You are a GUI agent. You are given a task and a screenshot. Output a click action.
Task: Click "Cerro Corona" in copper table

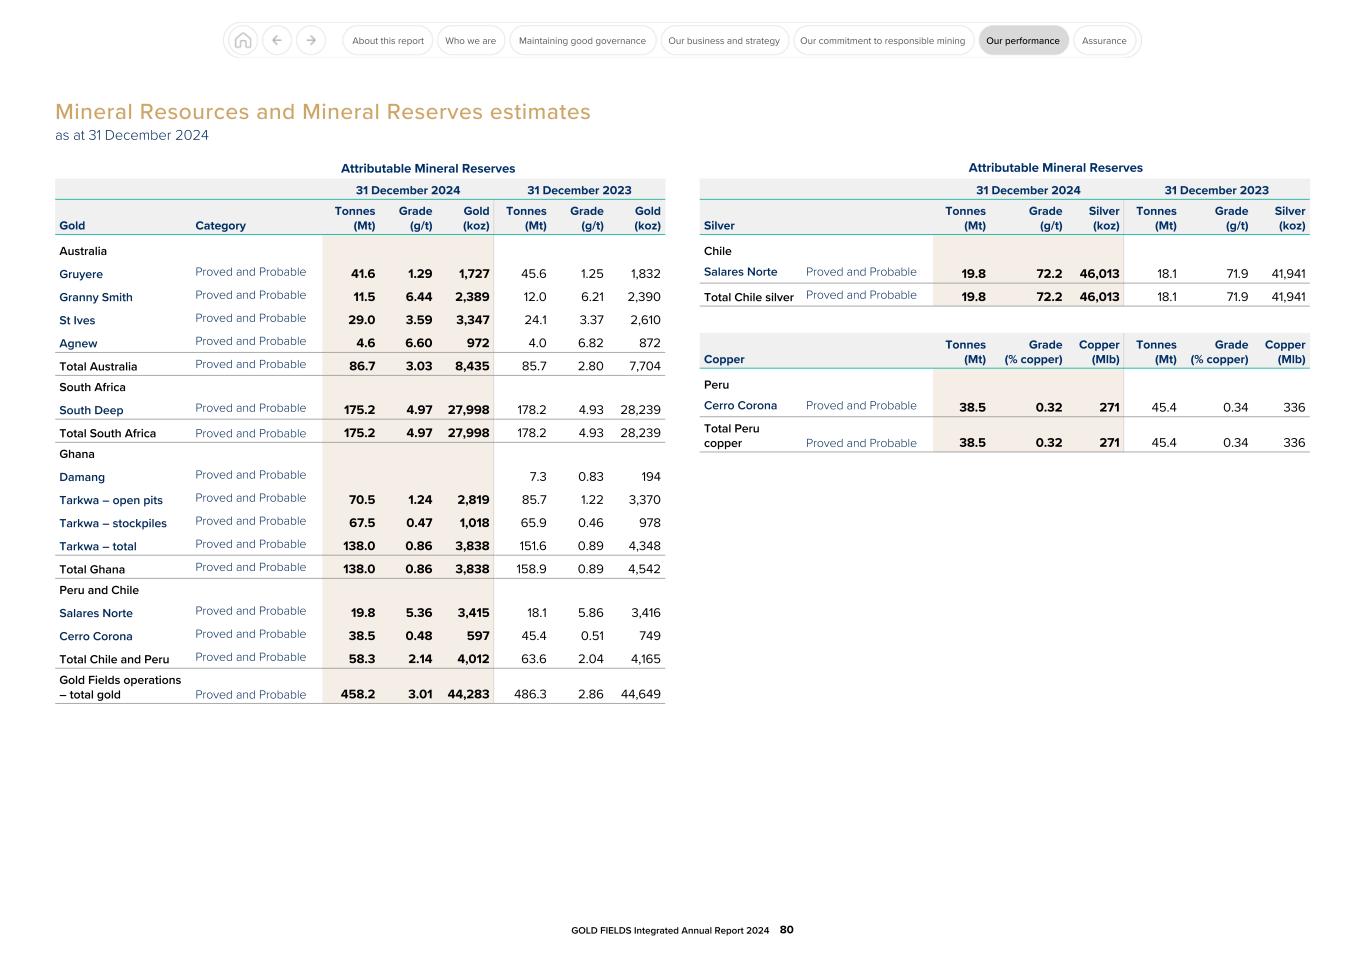coord(740,405)
